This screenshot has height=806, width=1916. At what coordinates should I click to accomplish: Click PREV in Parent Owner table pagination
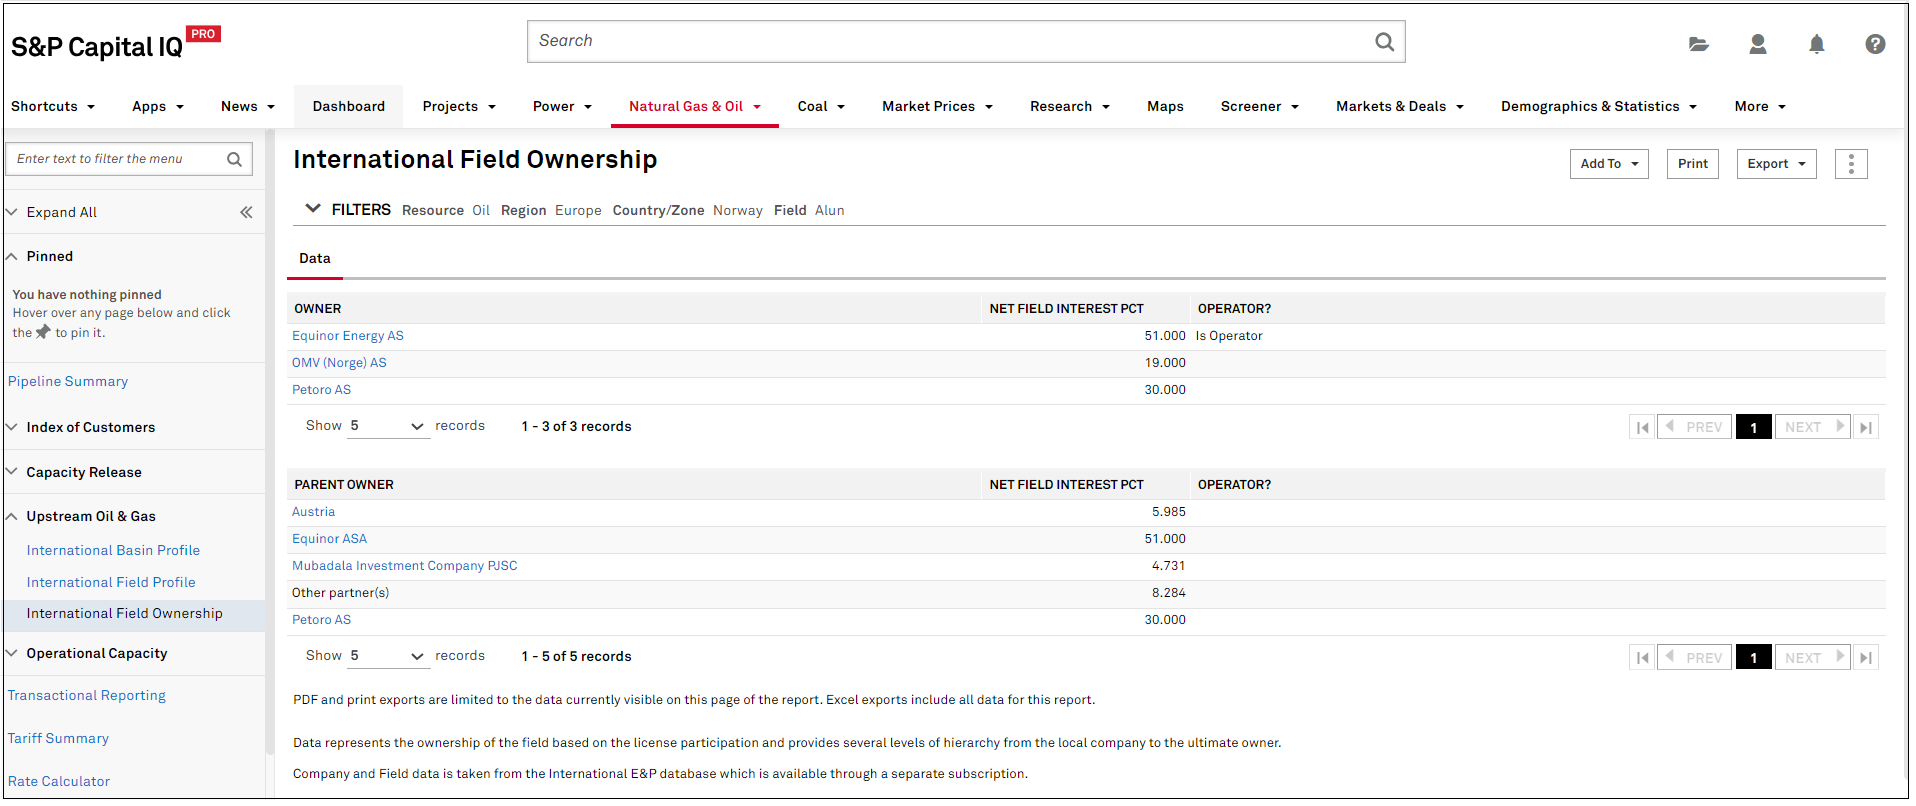1694,657
